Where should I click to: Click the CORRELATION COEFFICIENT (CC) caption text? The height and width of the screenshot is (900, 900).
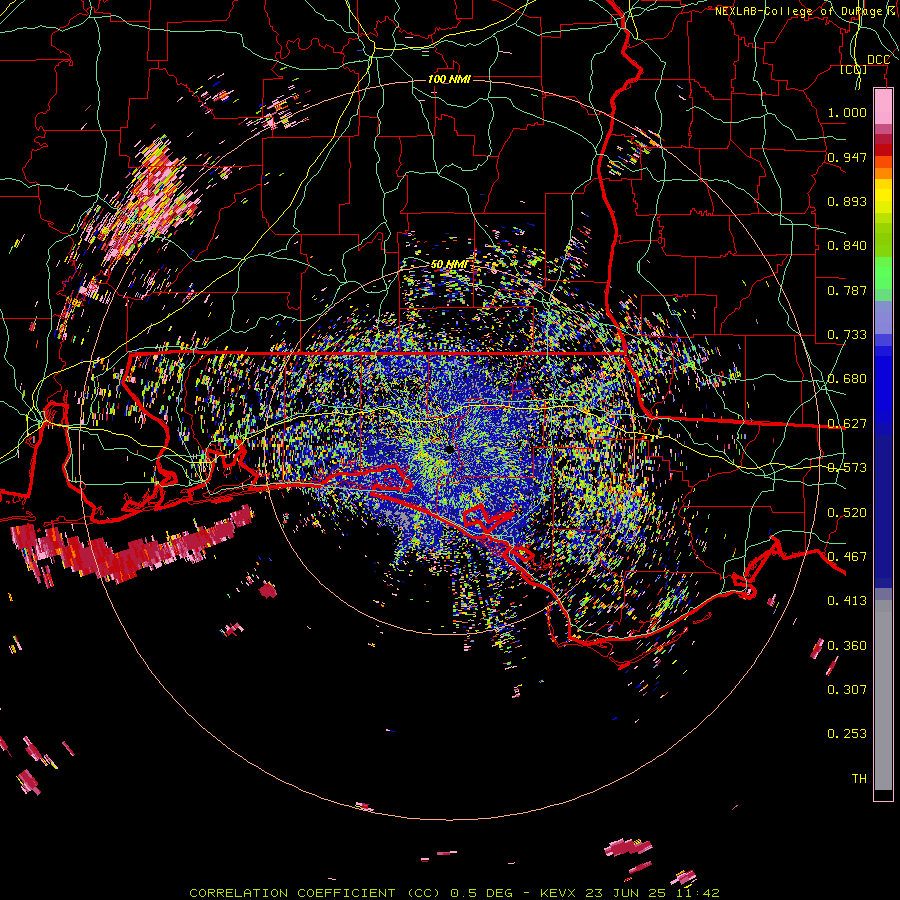(x=315, y=893)
